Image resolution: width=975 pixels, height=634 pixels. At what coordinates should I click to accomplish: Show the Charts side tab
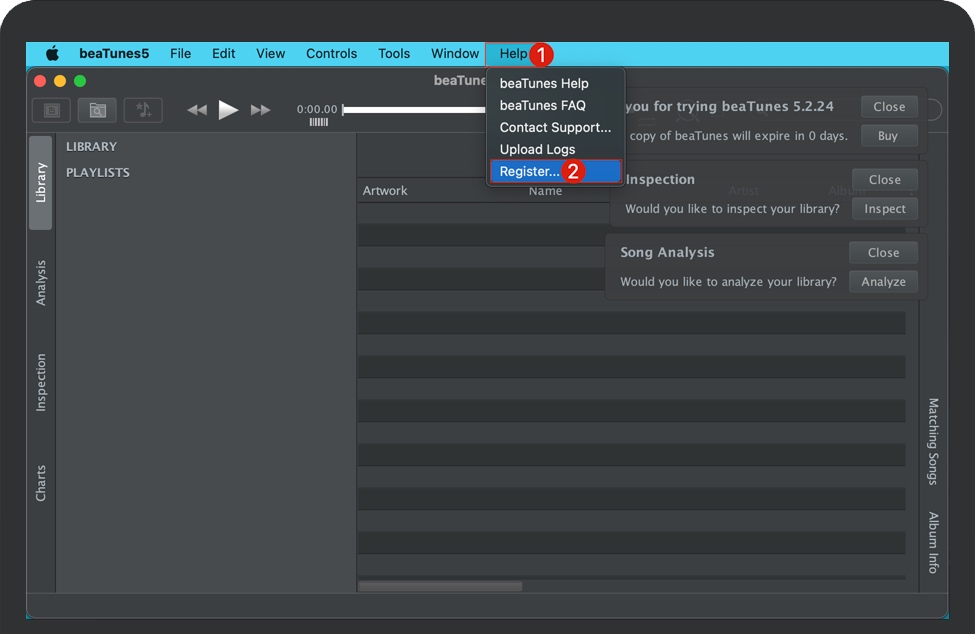[x=41, y=483]
